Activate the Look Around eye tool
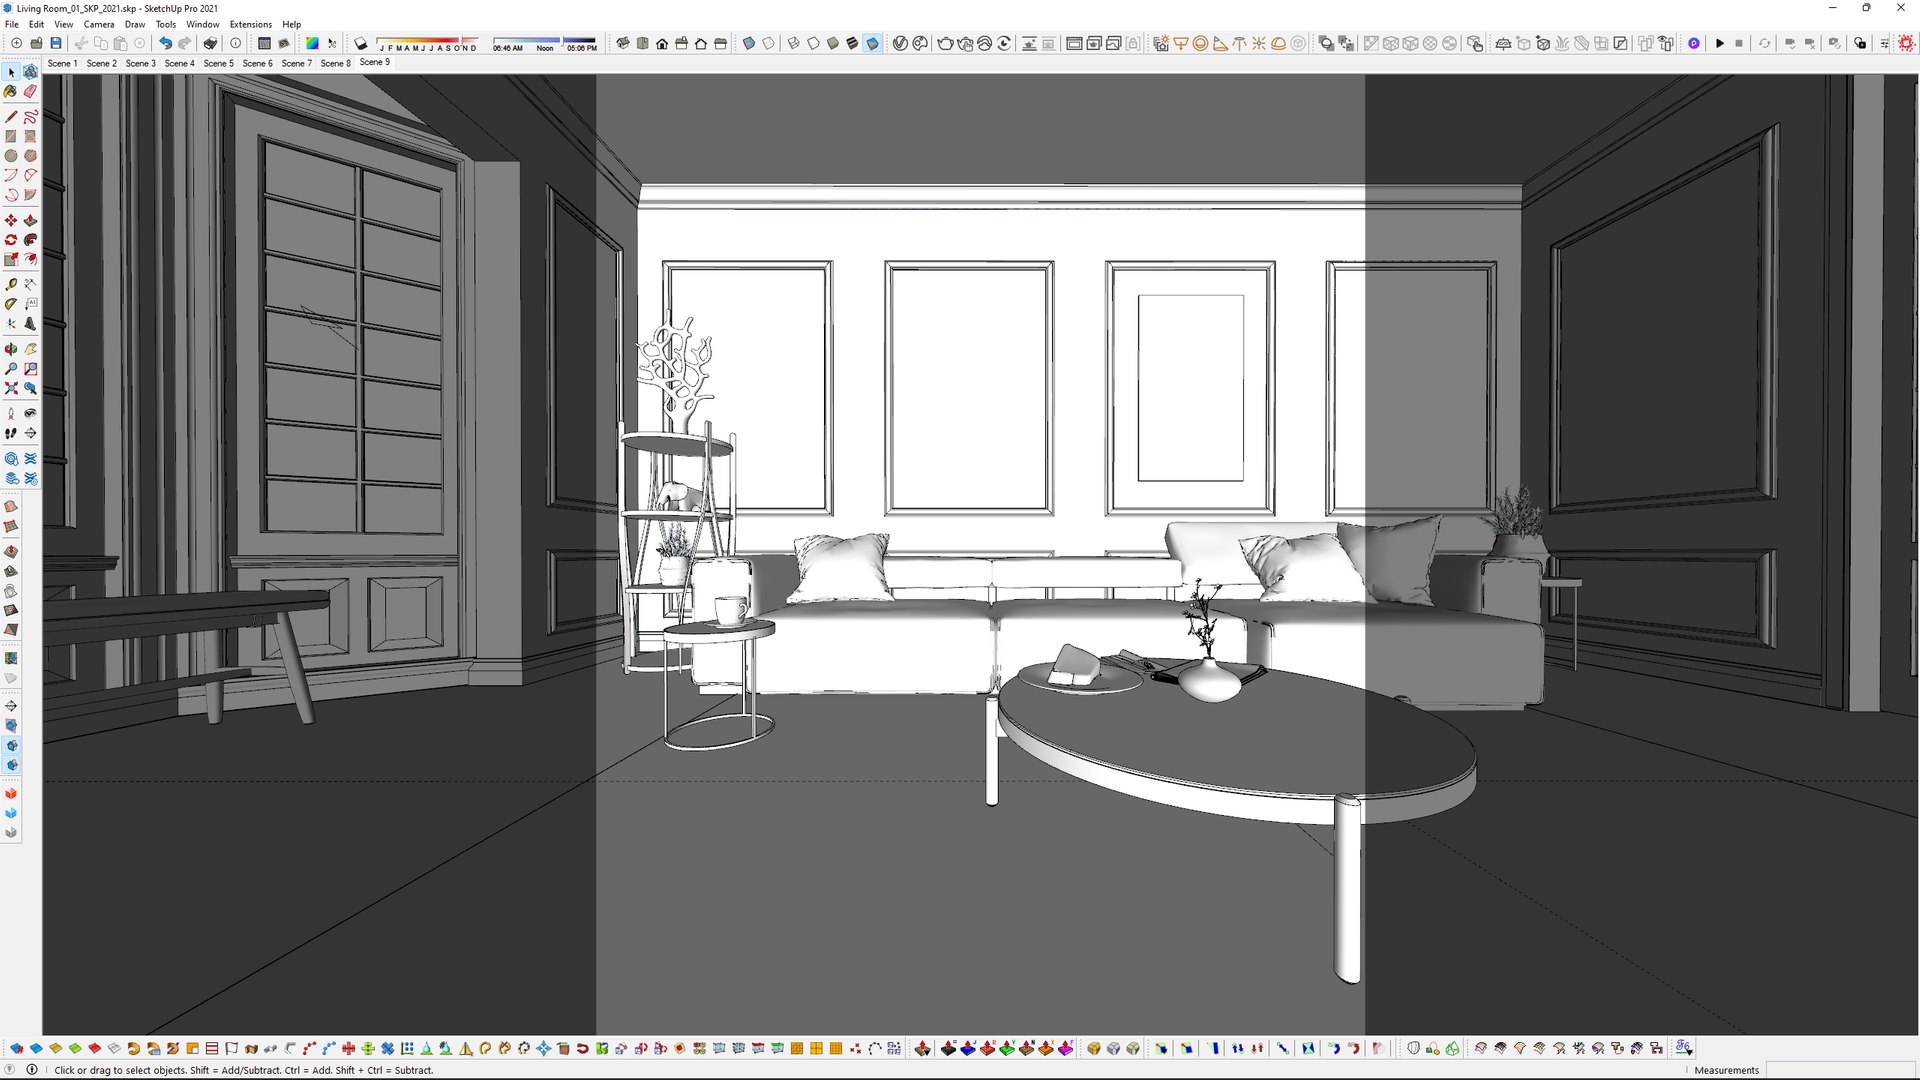This screenshot has width=1920, height=1080. [31, 413]
